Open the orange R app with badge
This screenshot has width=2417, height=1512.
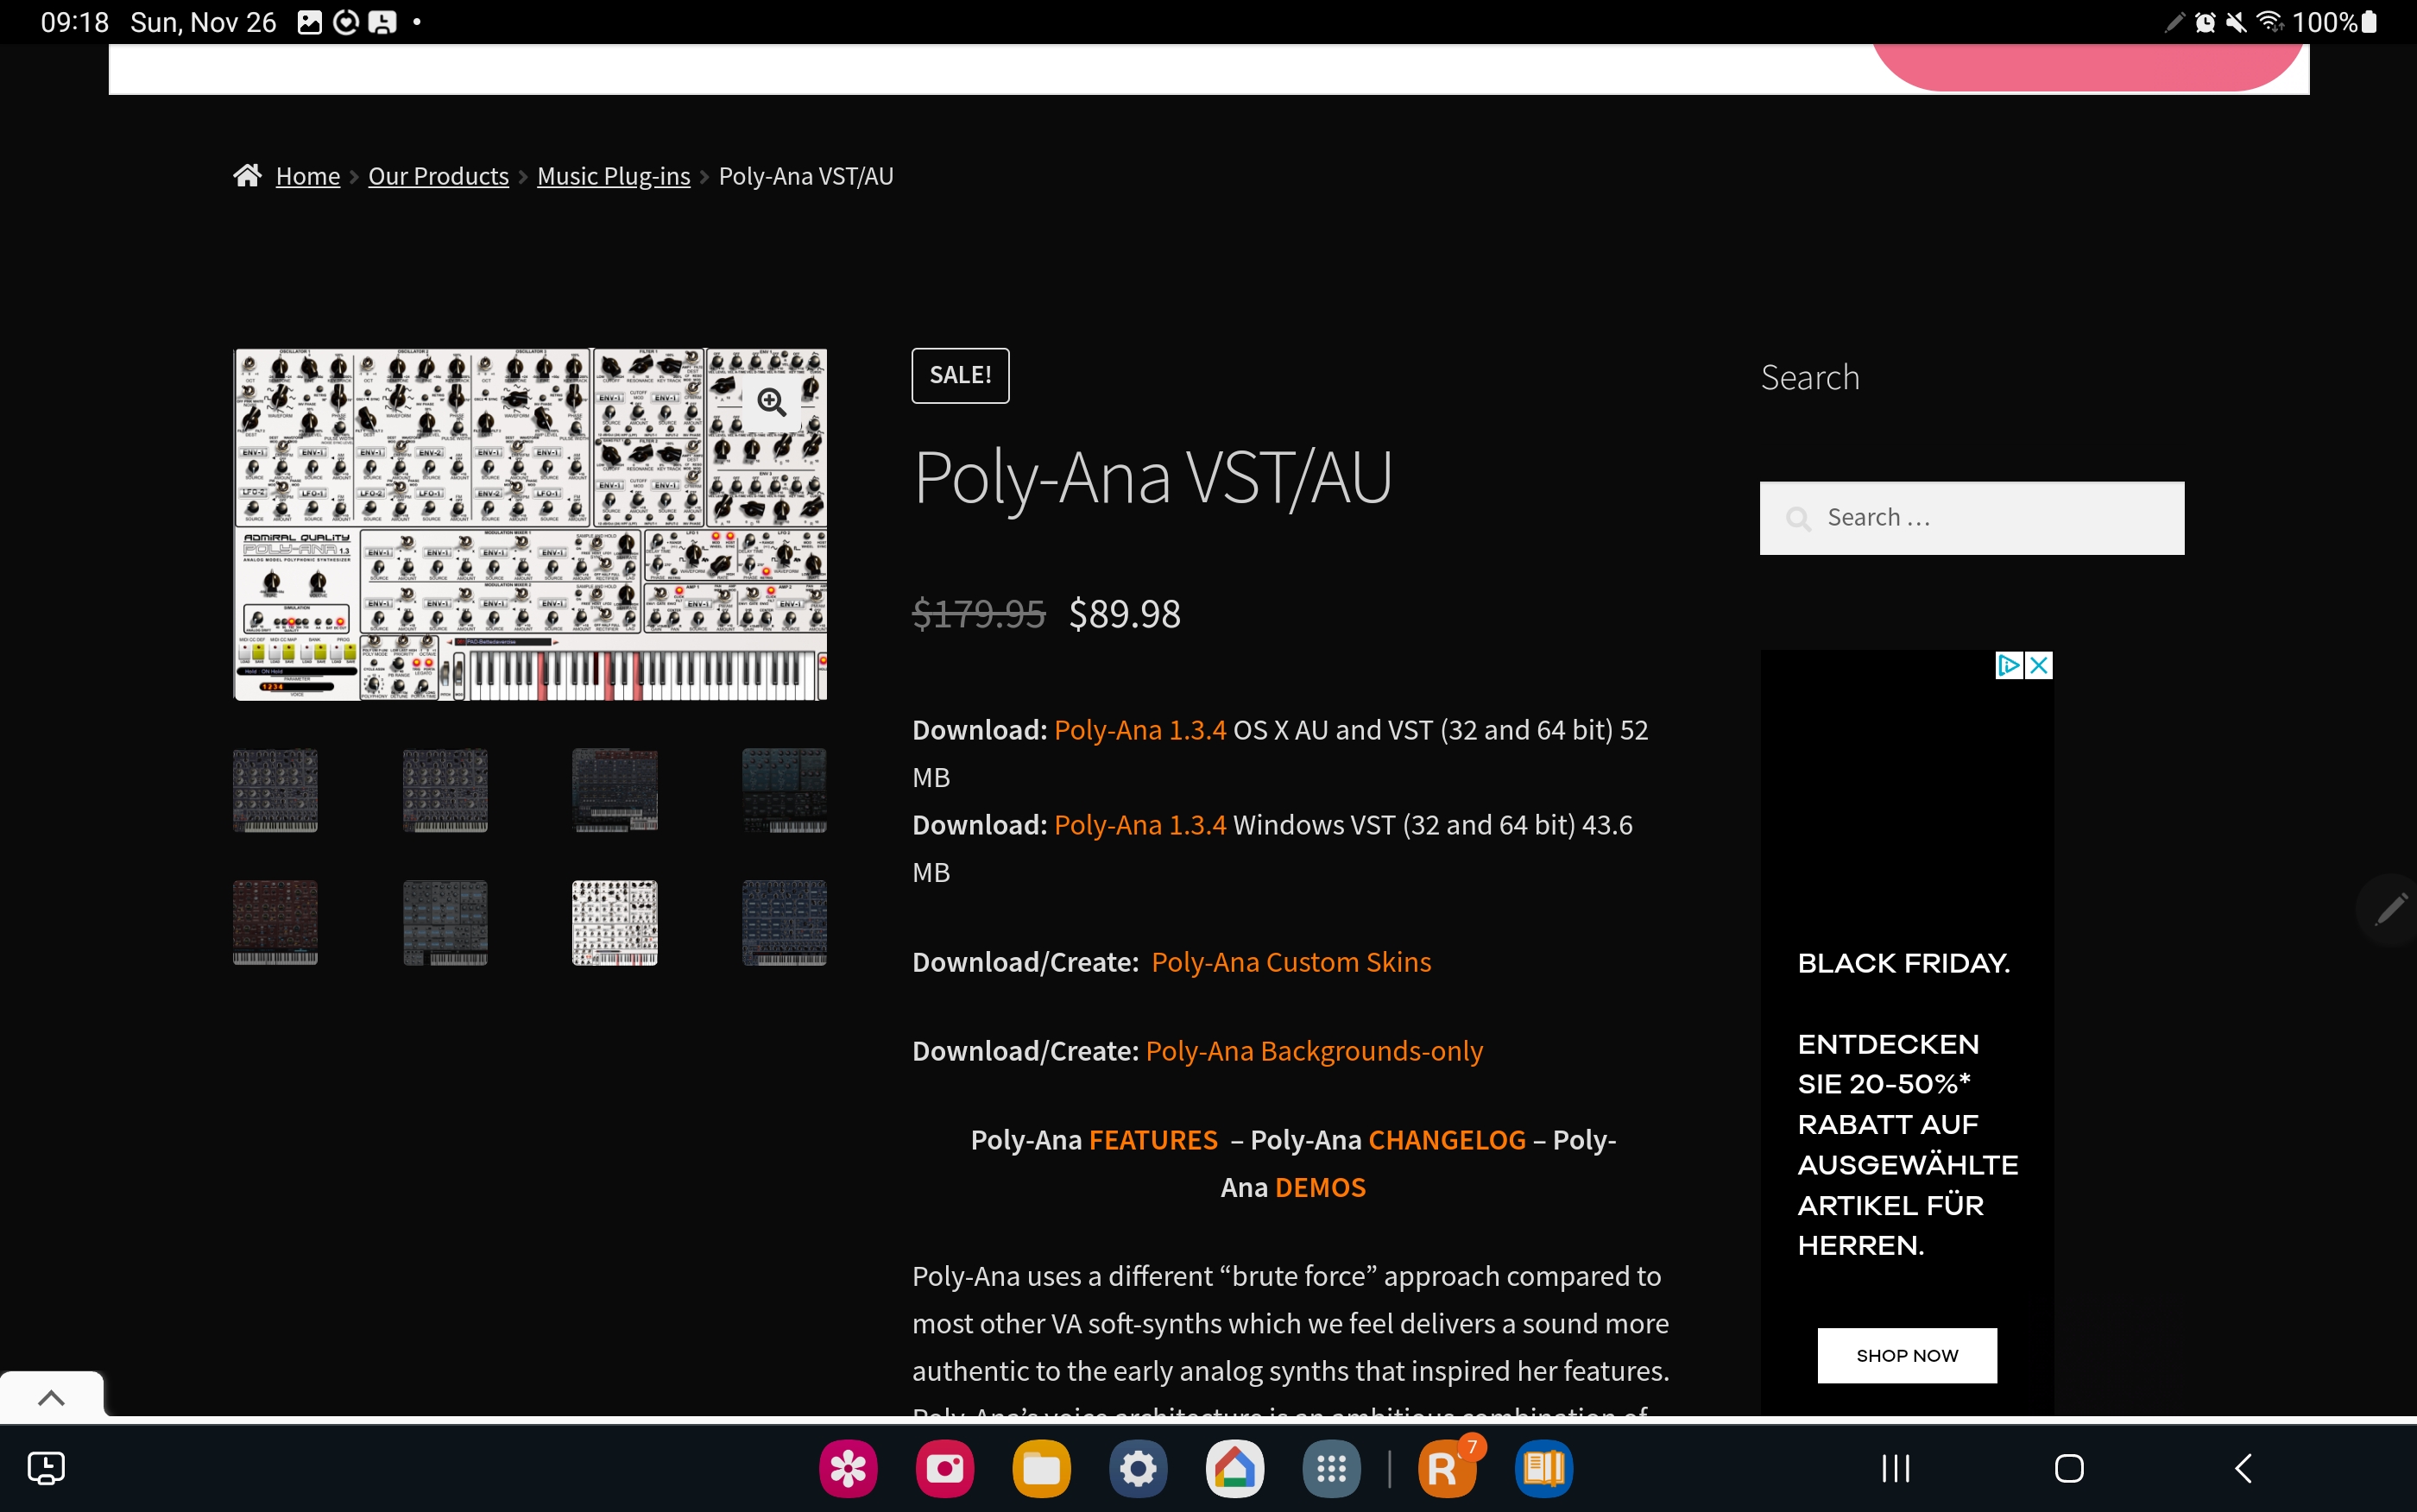(x=1447, y=1468)
